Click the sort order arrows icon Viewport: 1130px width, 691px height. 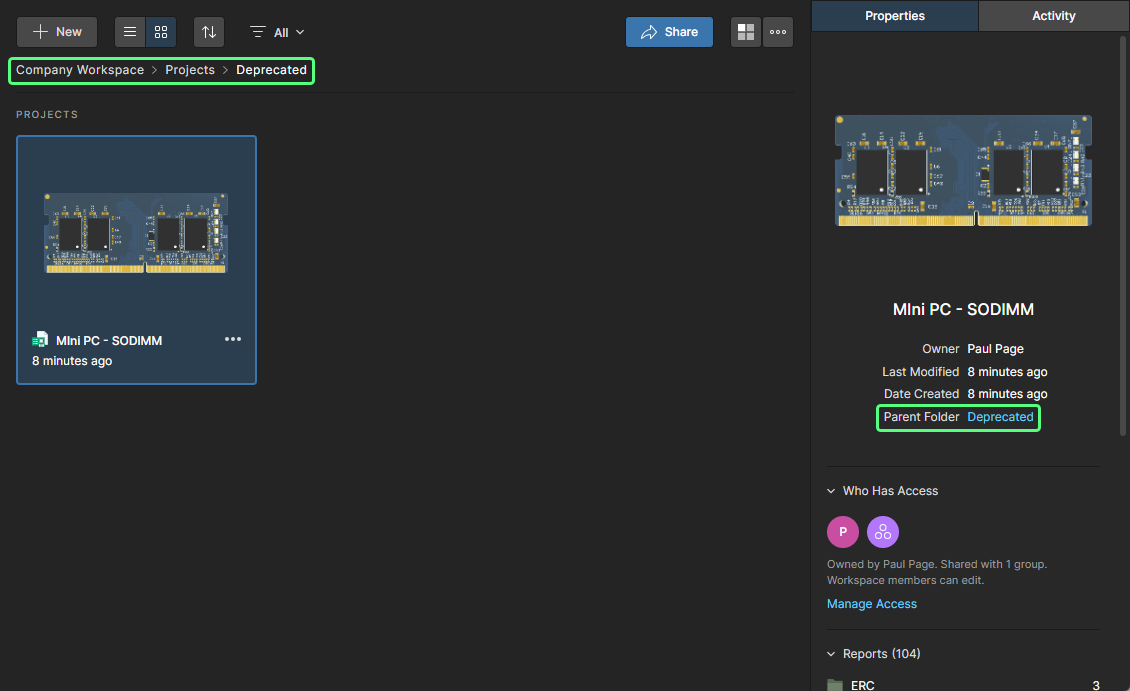(x=209, y=32)
